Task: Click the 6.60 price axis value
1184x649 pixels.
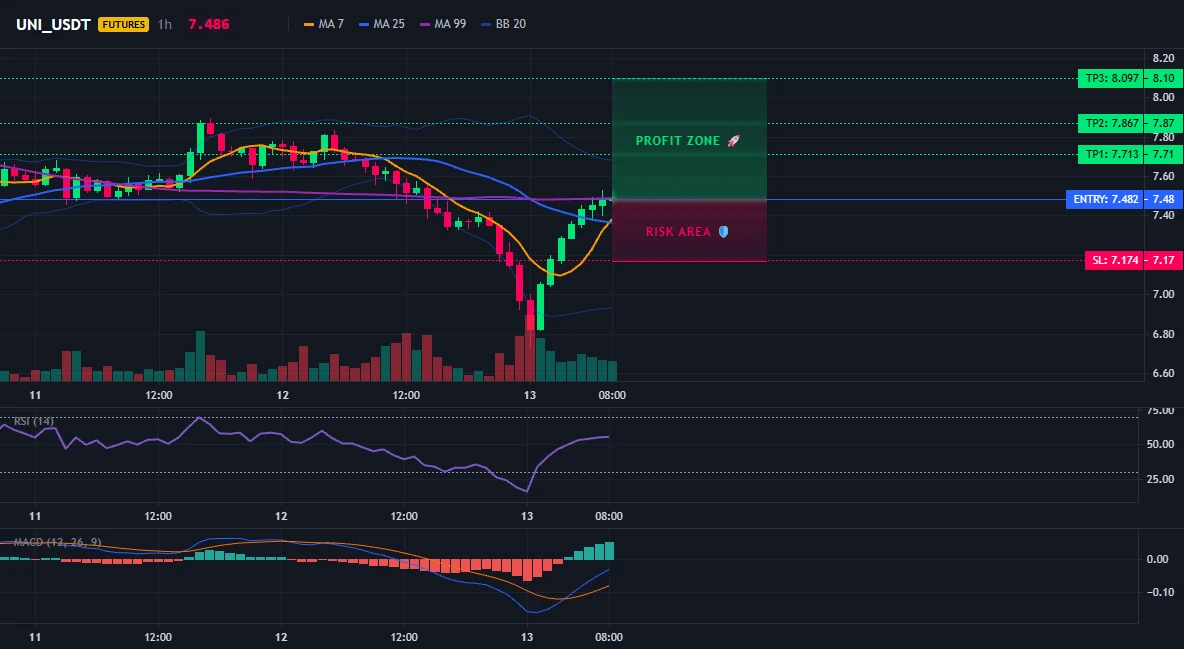Action: [x=1164, y=373]
